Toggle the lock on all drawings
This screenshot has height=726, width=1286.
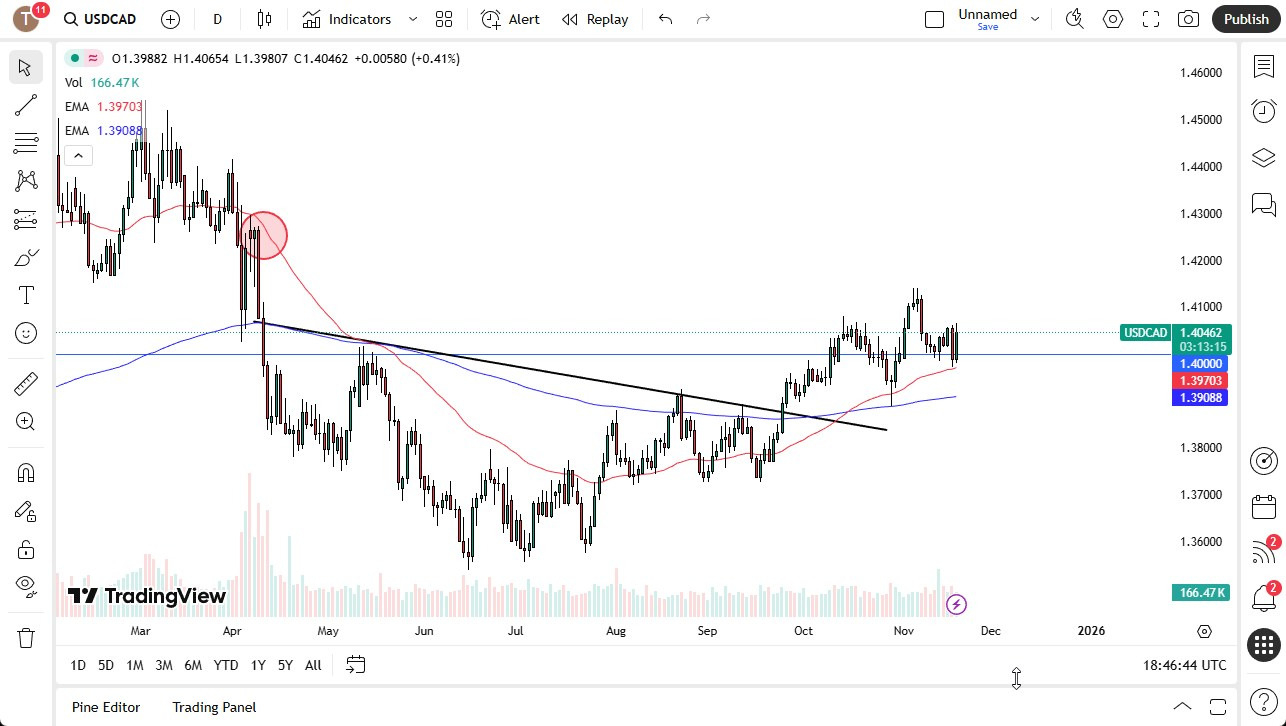[25, 549]
